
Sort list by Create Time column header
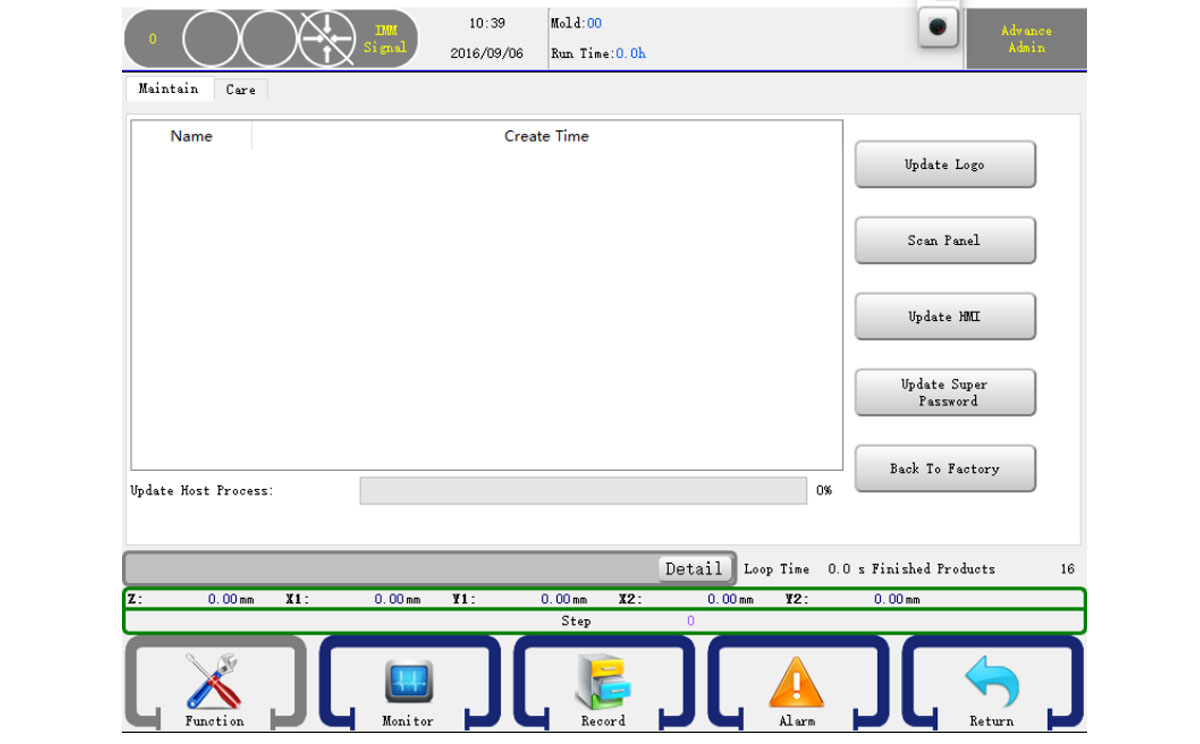point(546,136)
